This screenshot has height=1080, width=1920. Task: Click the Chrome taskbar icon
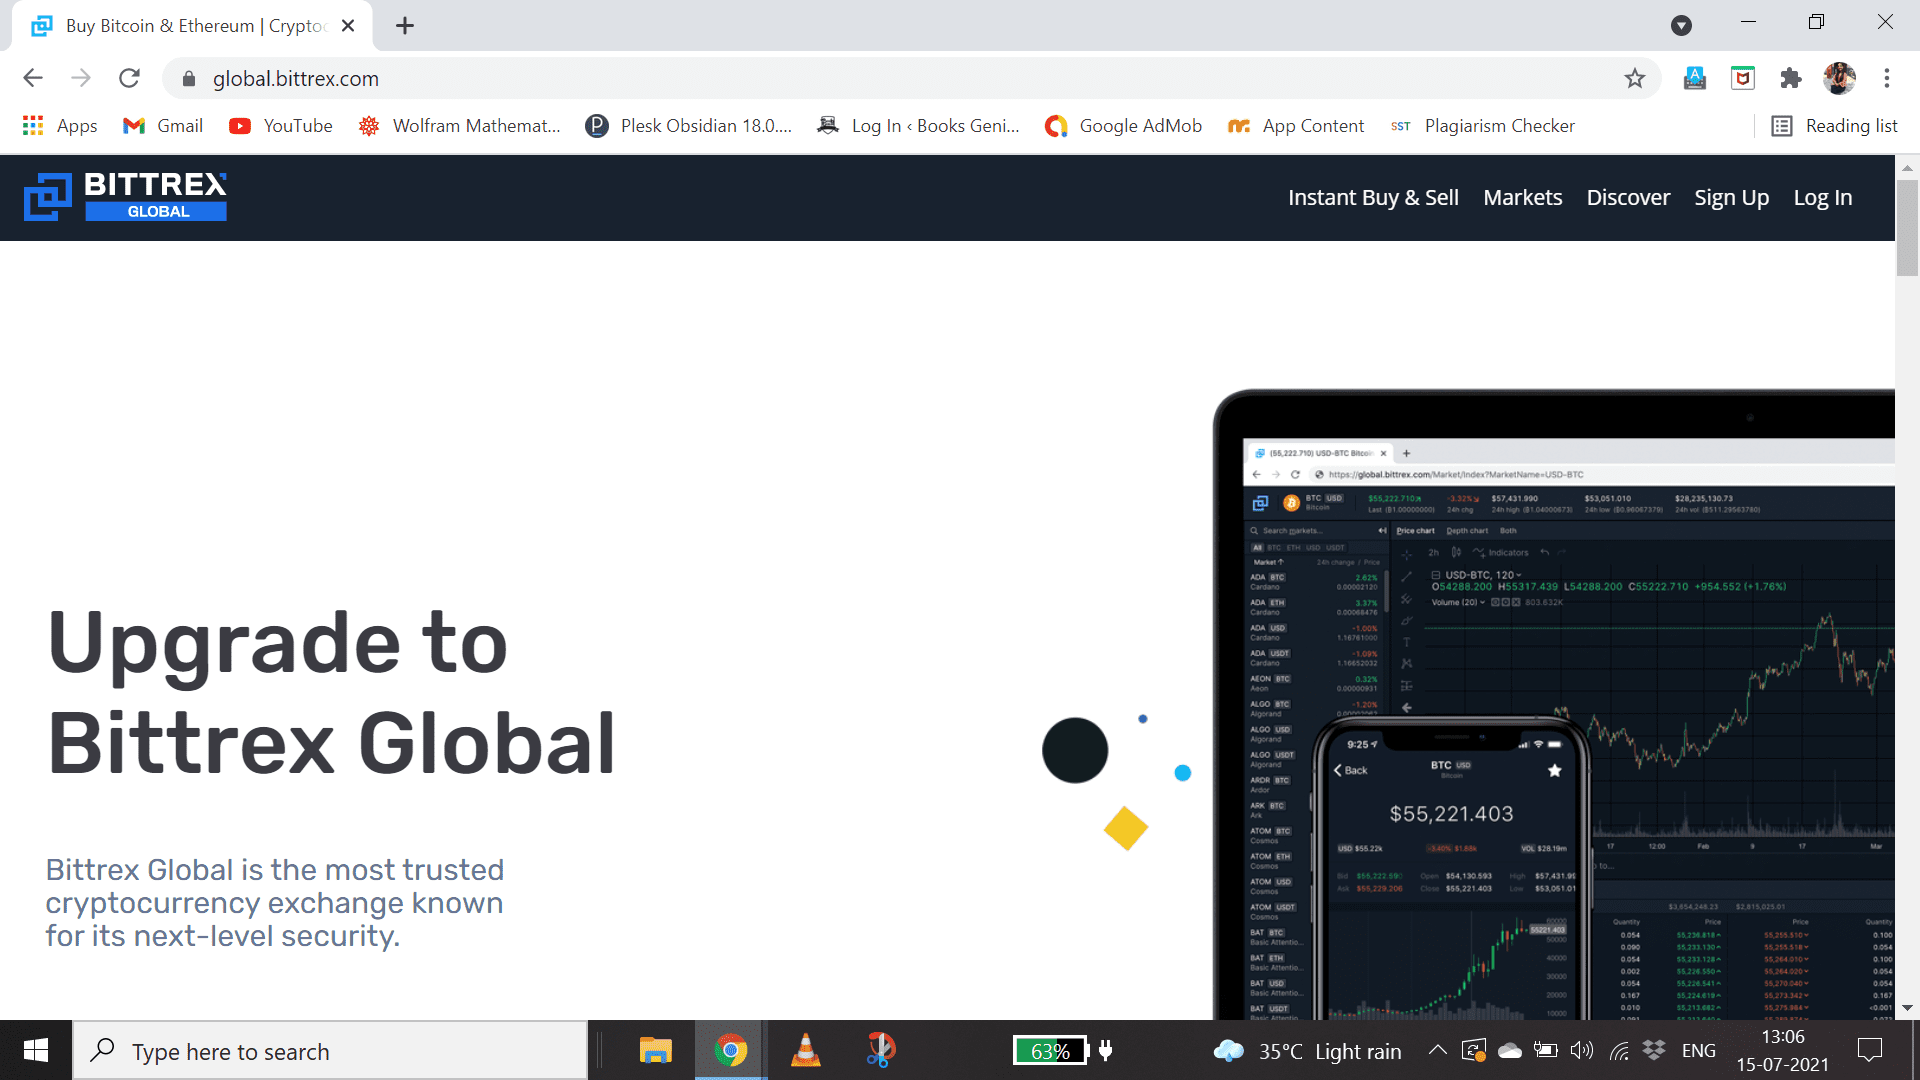pyautogui.click(x=730, y=1050)
